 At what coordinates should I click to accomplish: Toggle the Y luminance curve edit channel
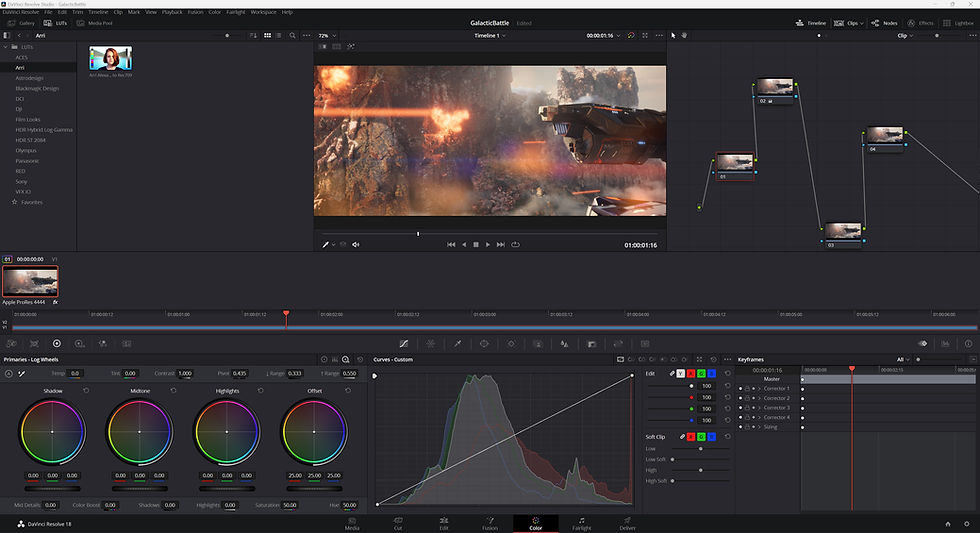pos(681,373)
